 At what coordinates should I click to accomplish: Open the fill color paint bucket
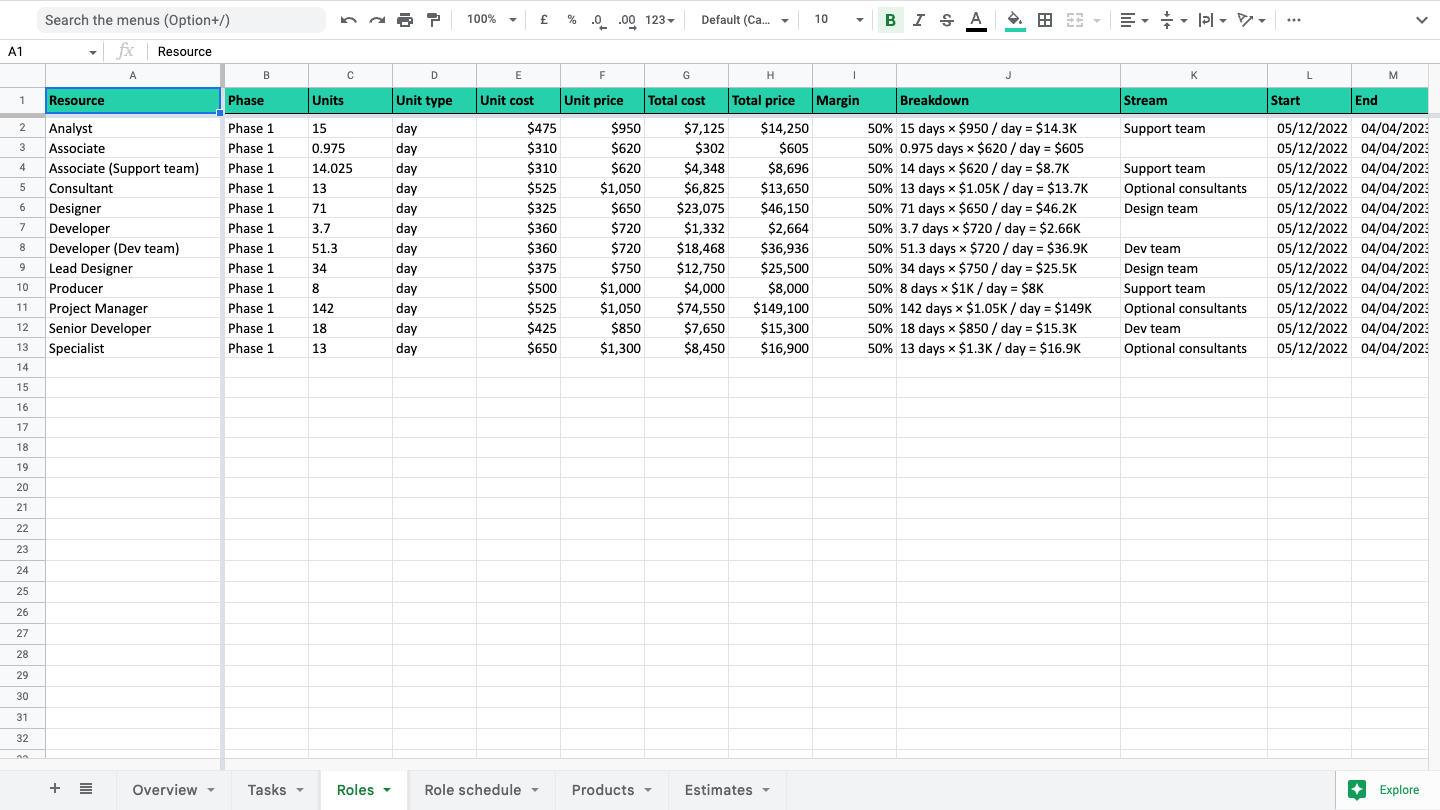pos(1015,20)
